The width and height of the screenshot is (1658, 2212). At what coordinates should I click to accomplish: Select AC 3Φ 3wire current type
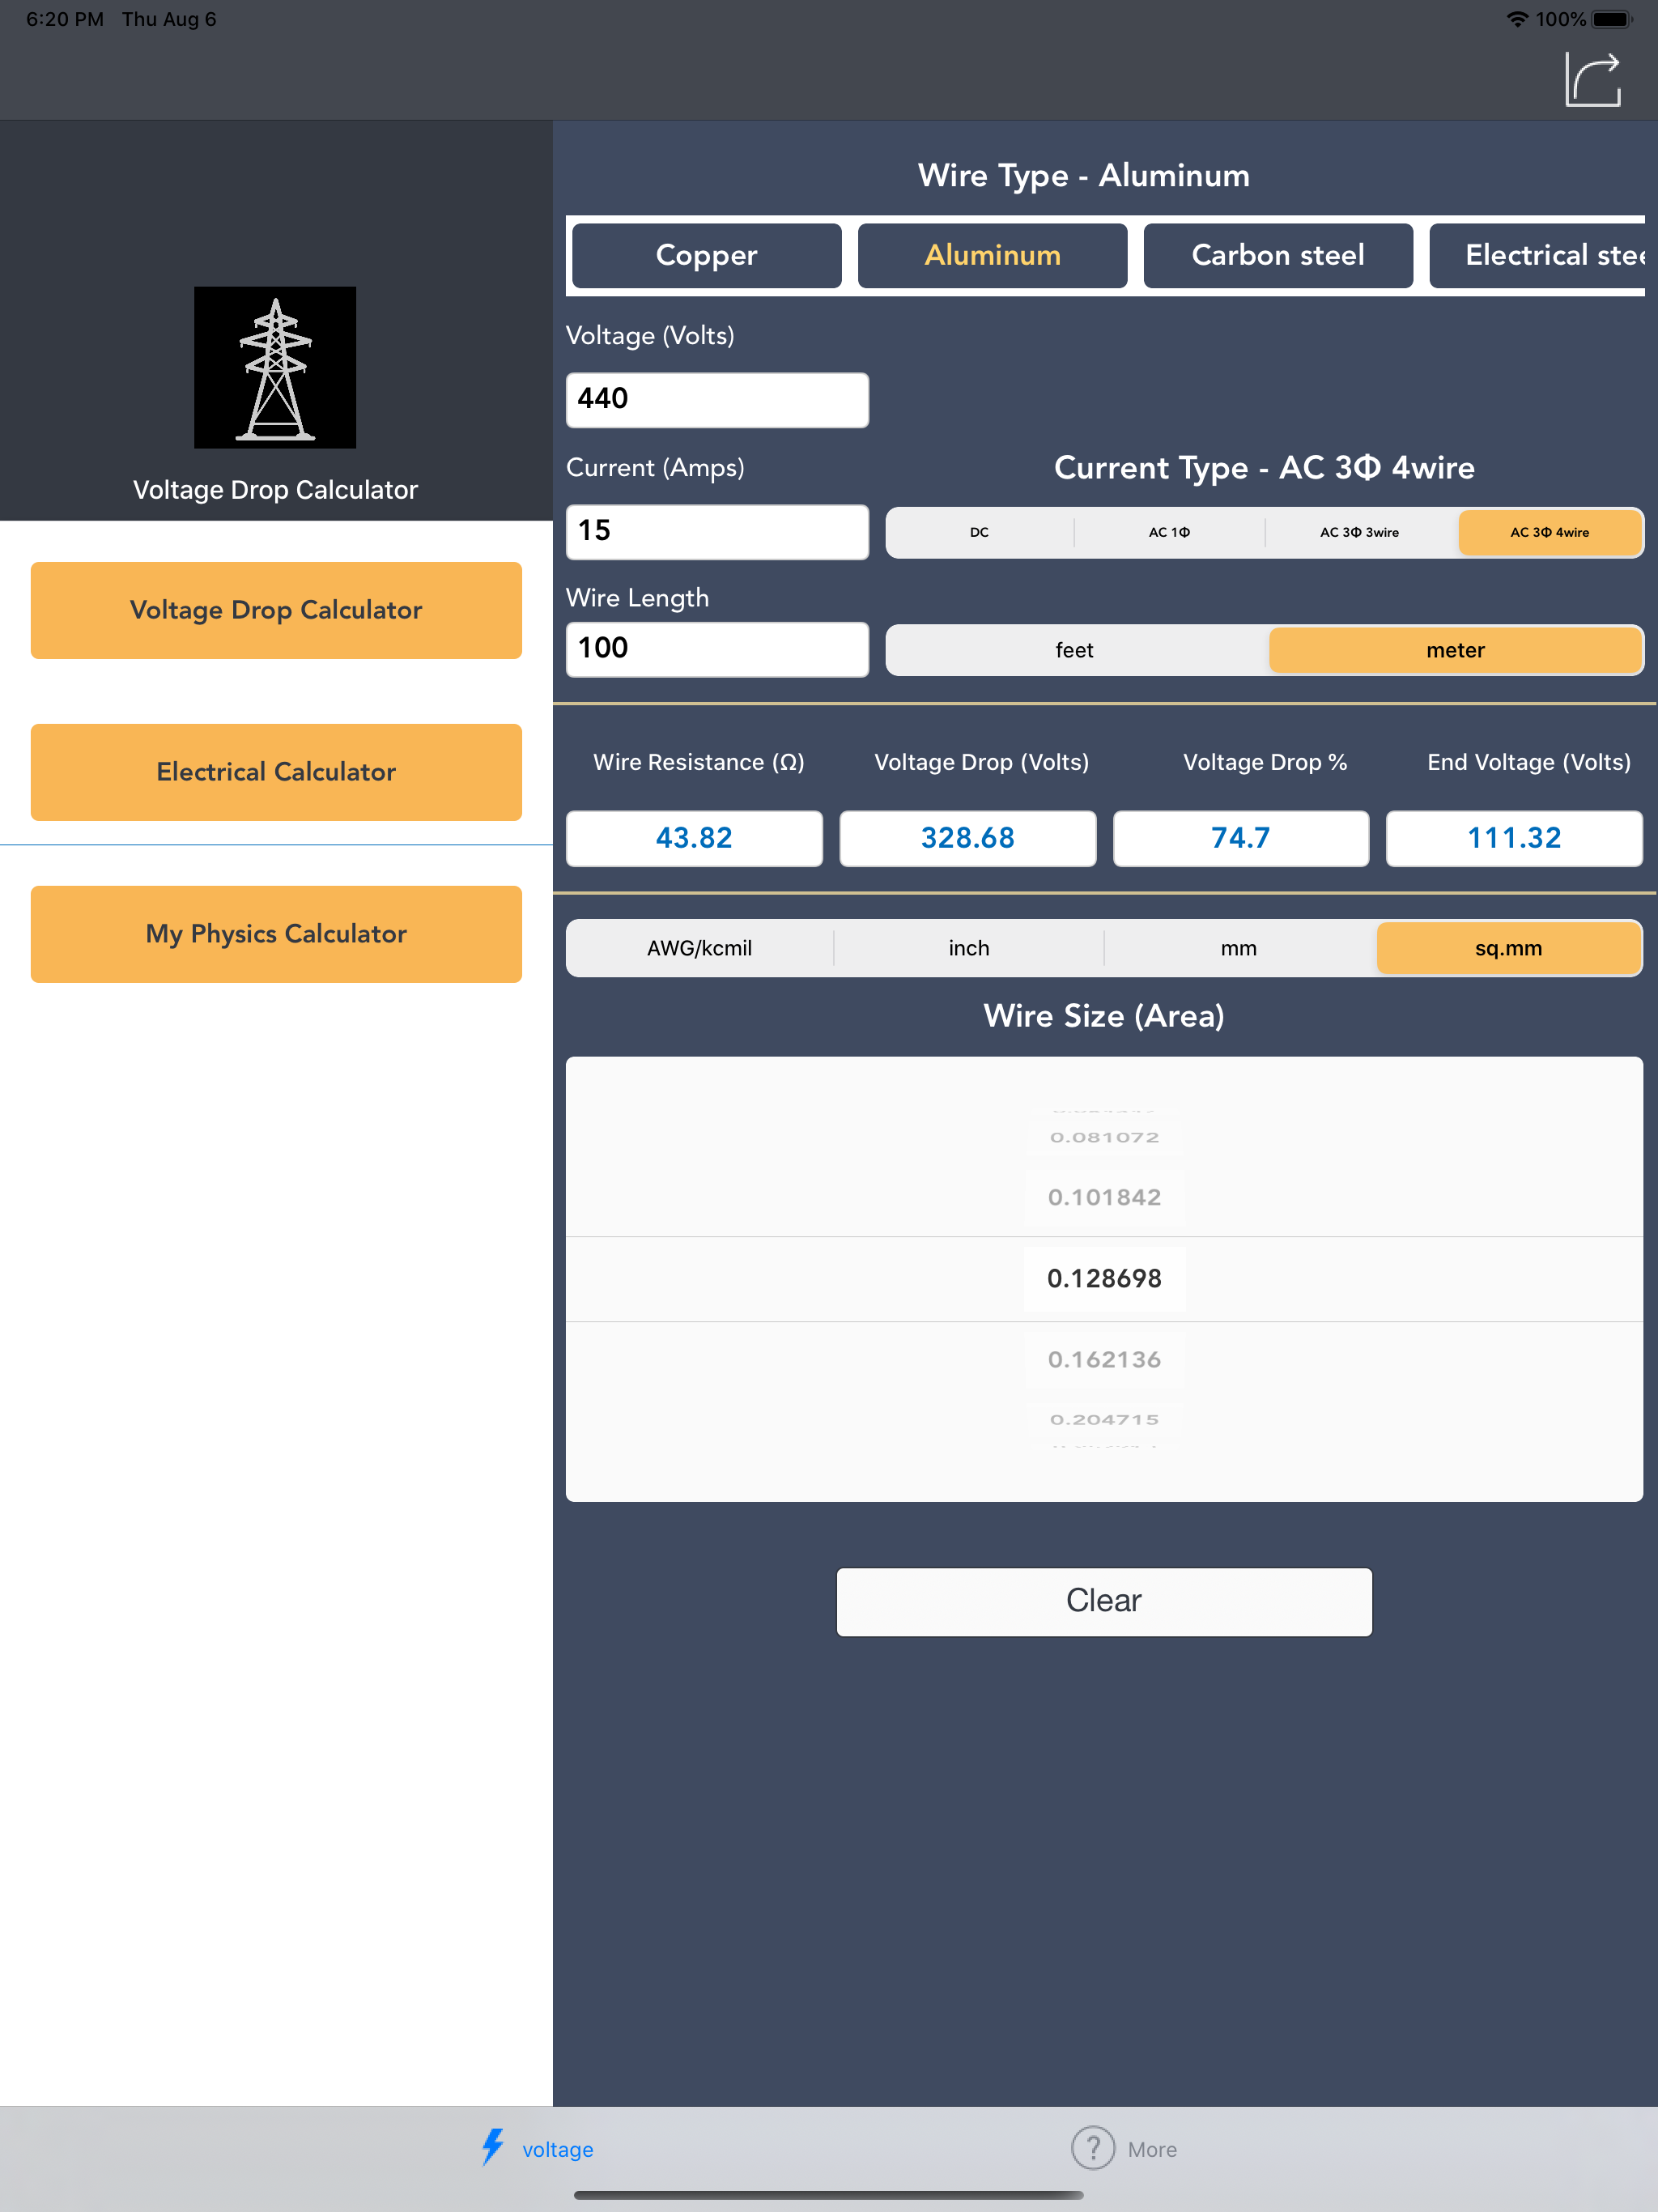pyautogui.click(x=1361, y=532)
